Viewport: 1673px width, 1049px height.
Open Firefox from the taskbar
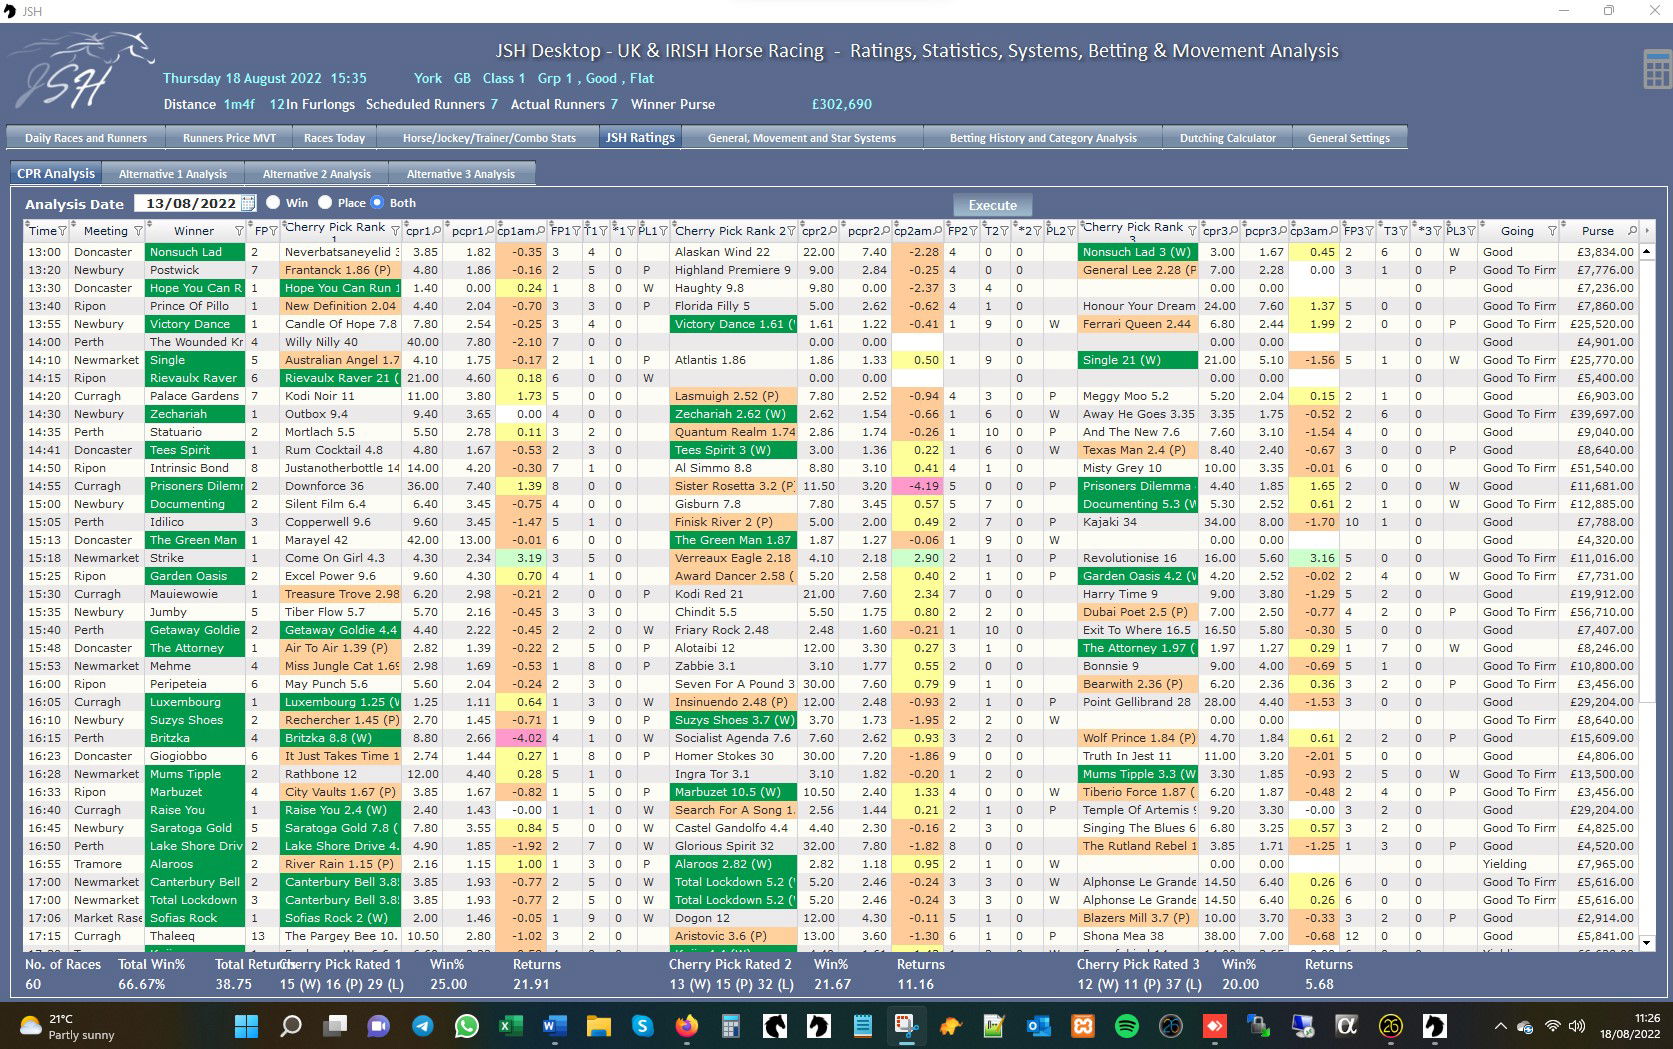tap(686, 1026)
